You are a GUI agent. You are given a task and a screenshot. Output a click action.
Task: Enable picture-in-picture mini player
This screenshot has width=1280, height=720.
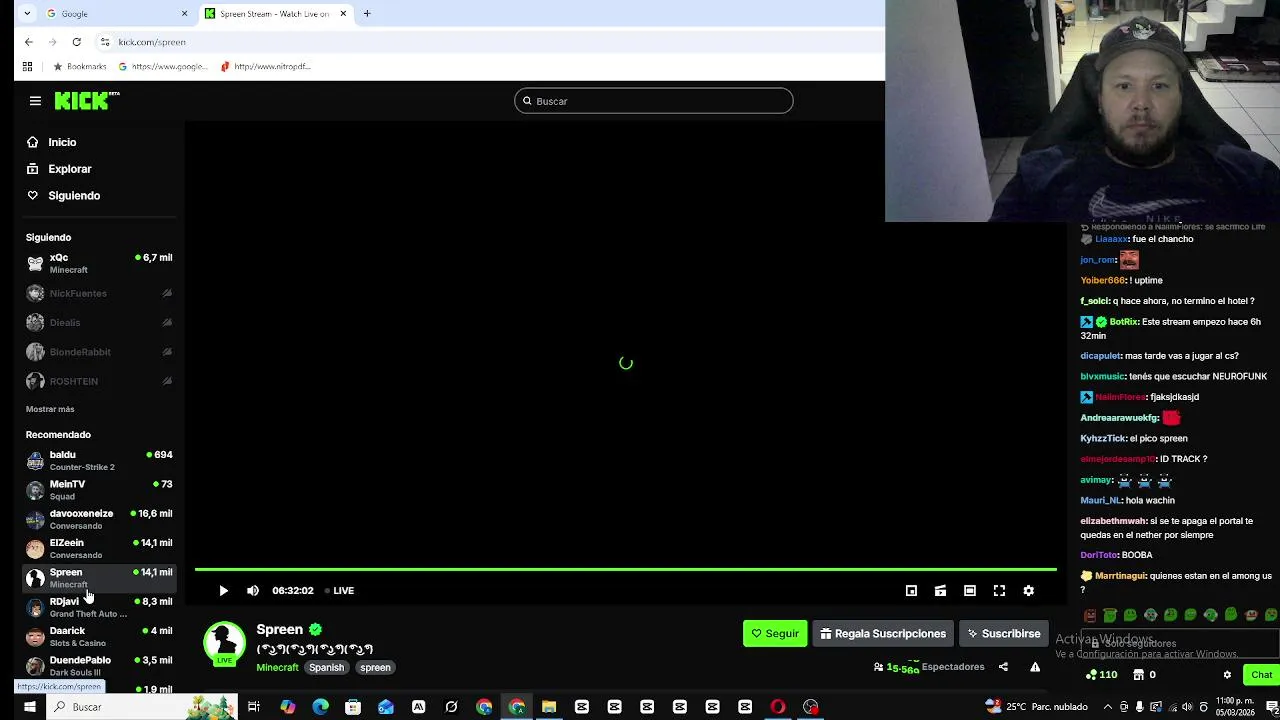pos(911,591)
